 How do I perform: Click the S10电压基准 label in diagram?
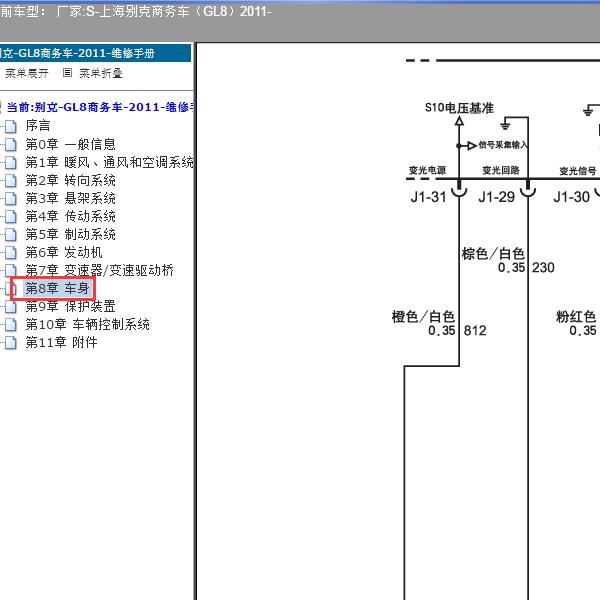pos(459,108)
